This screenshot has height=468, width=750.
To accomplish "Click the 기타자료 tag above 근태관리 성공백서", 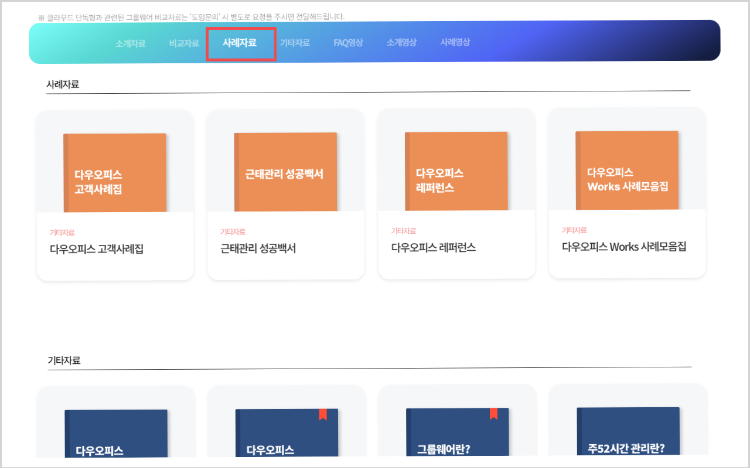I will pos(232,232).
